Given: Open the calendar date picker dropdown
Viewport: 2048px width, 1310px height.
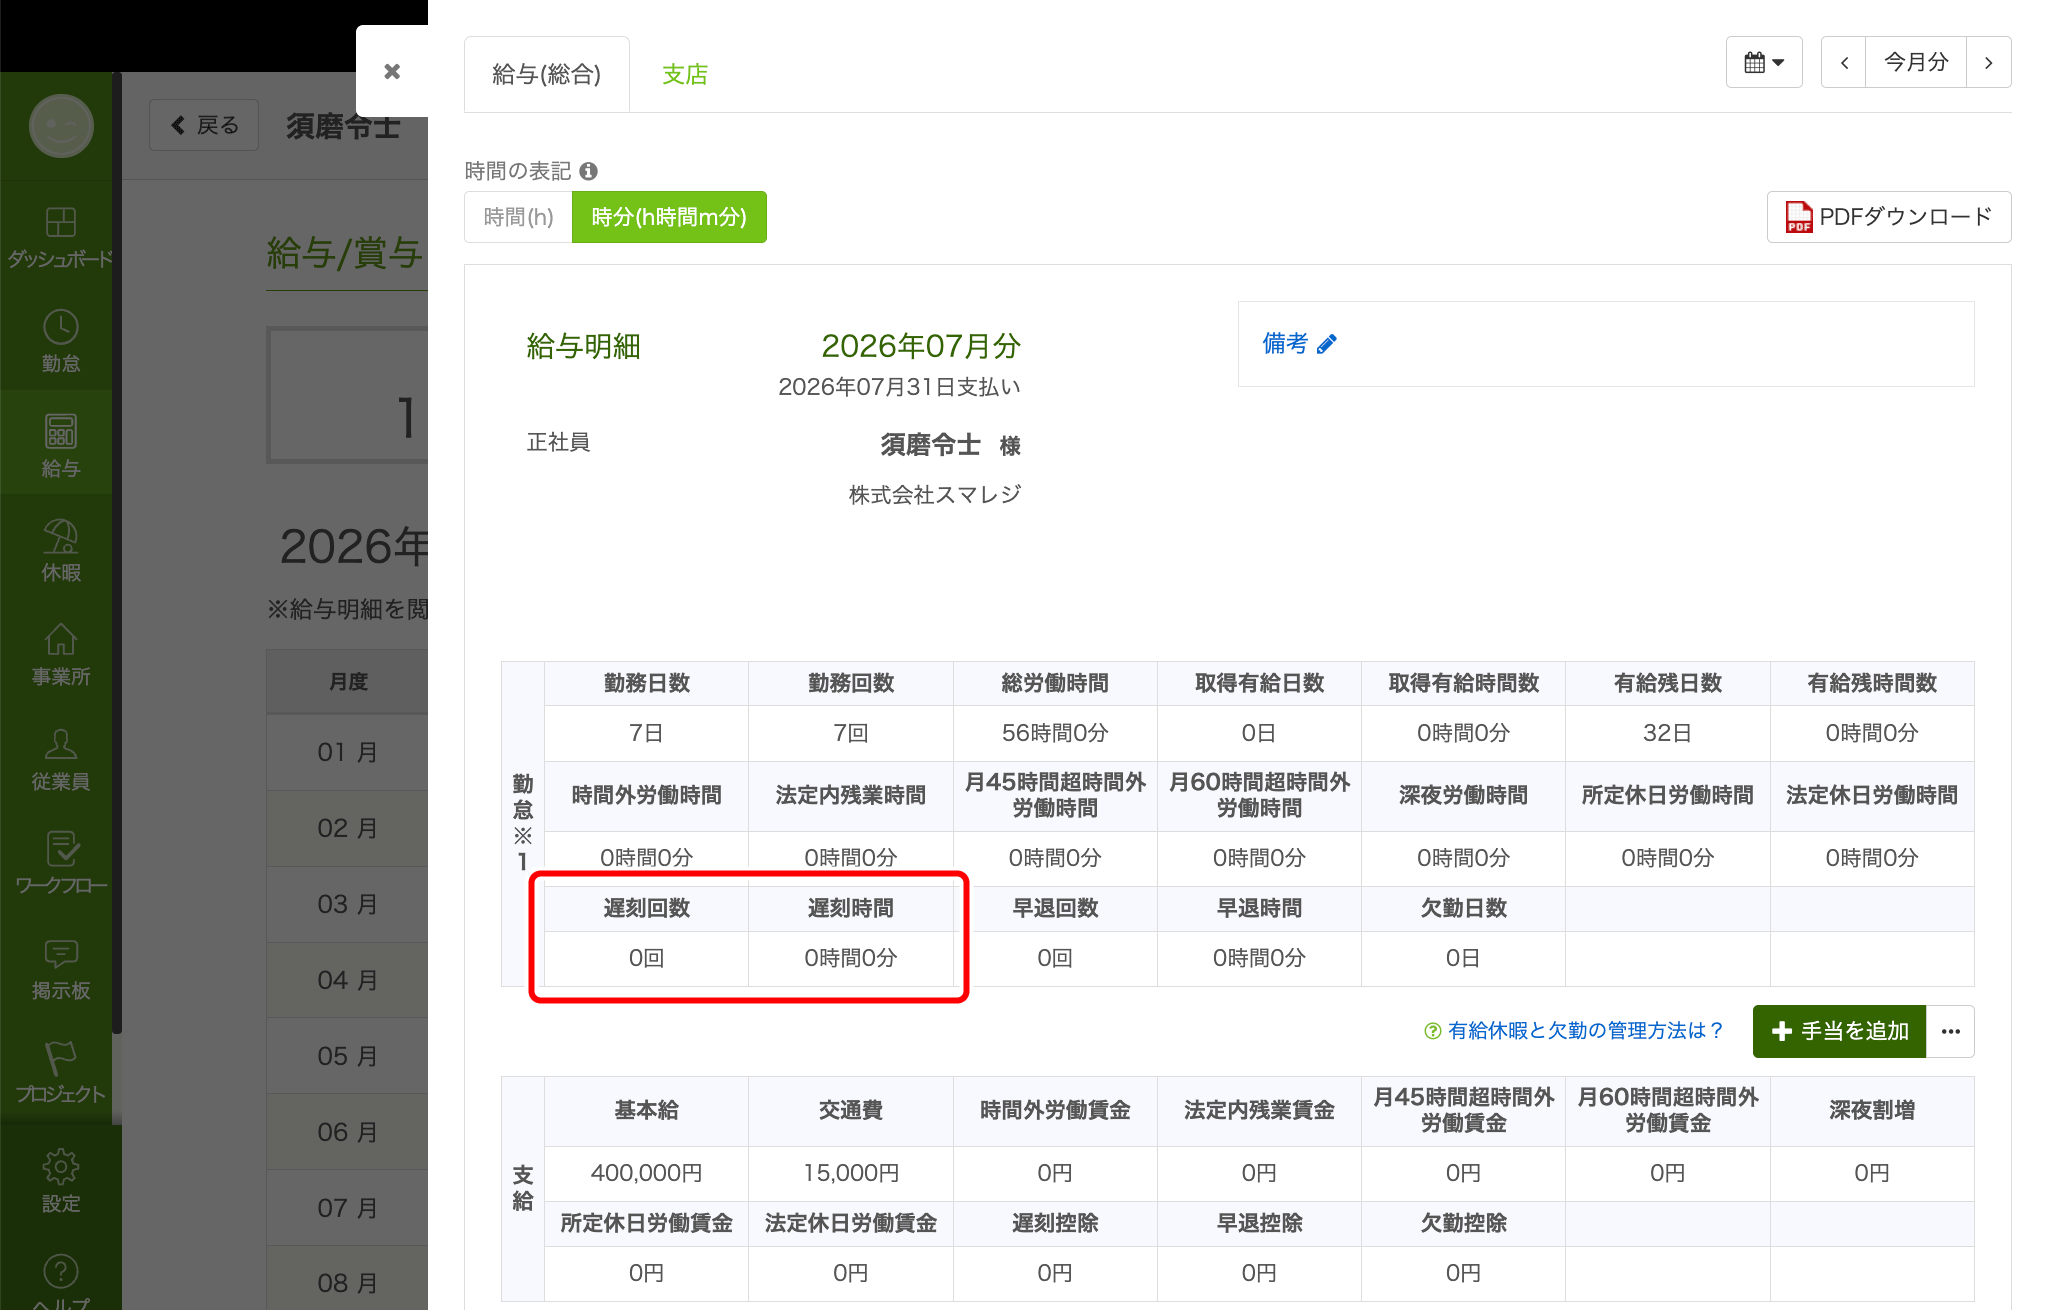Looking at the screenshot, I should click(1764, 62).
